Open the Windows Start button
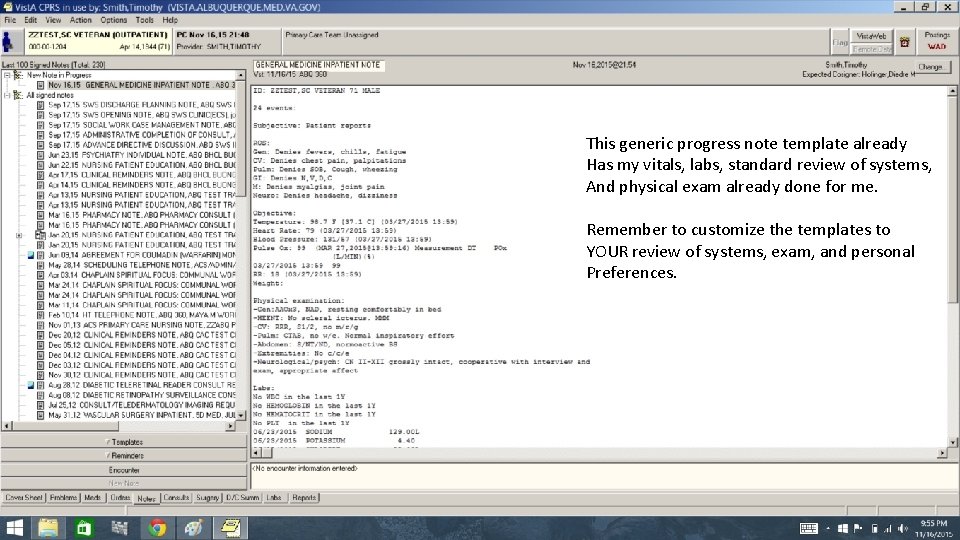960x540 pixels. (x=13, y=528)
